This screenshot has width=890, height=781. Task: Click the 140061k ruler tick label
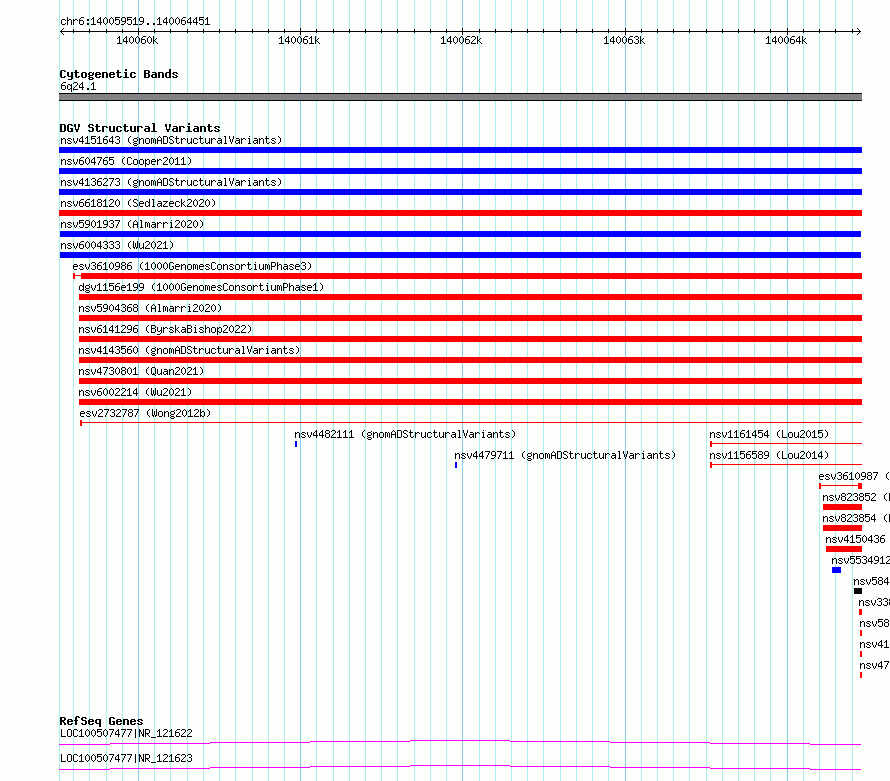point(299,40)
